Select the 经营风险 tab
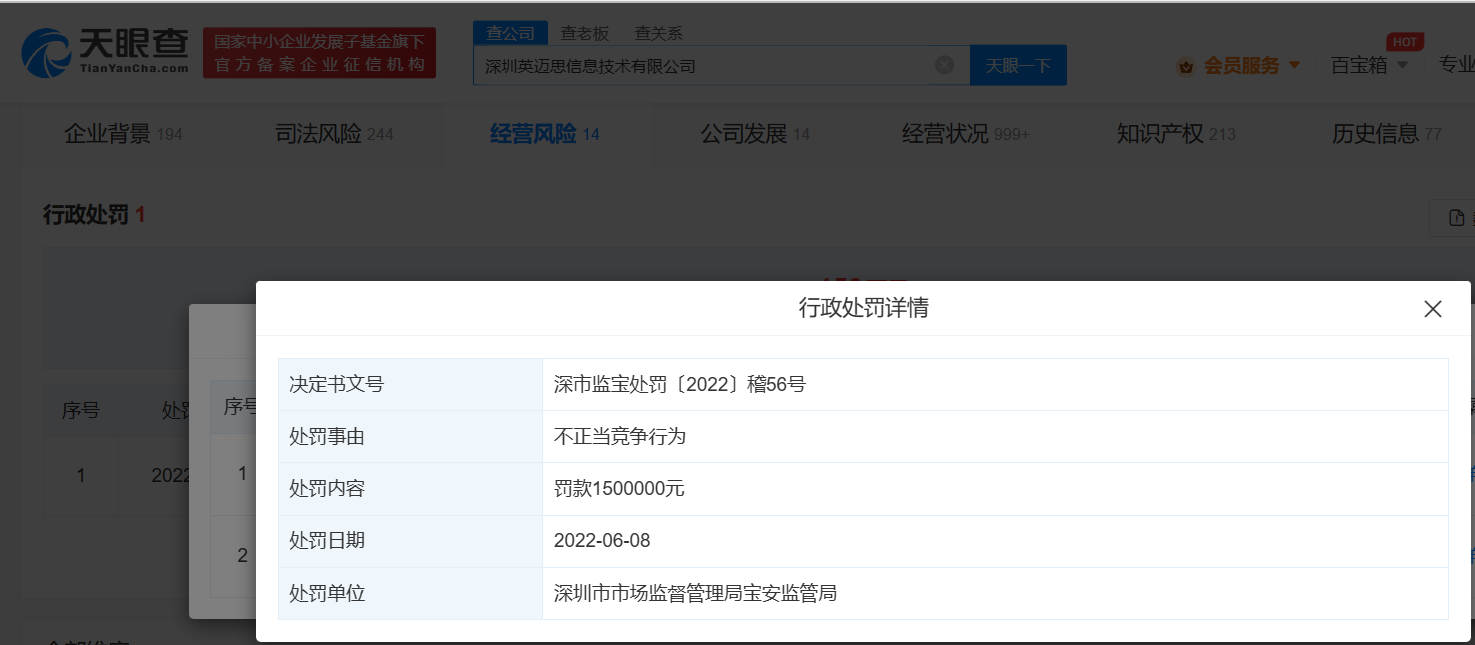1475x645 pixels. 530,132
